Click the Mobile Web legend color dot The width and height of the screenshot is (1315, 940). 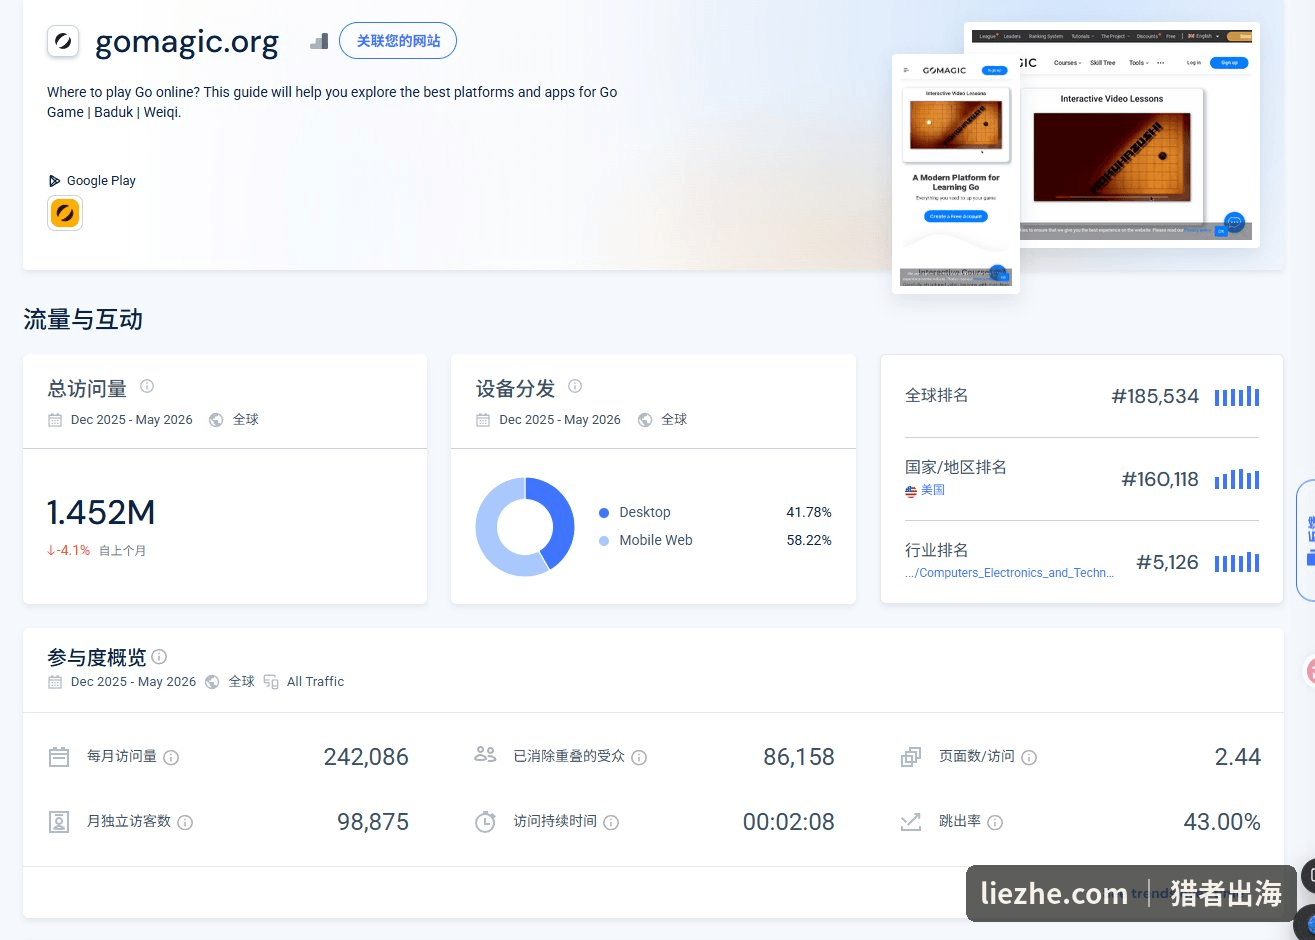pos(604,541)
